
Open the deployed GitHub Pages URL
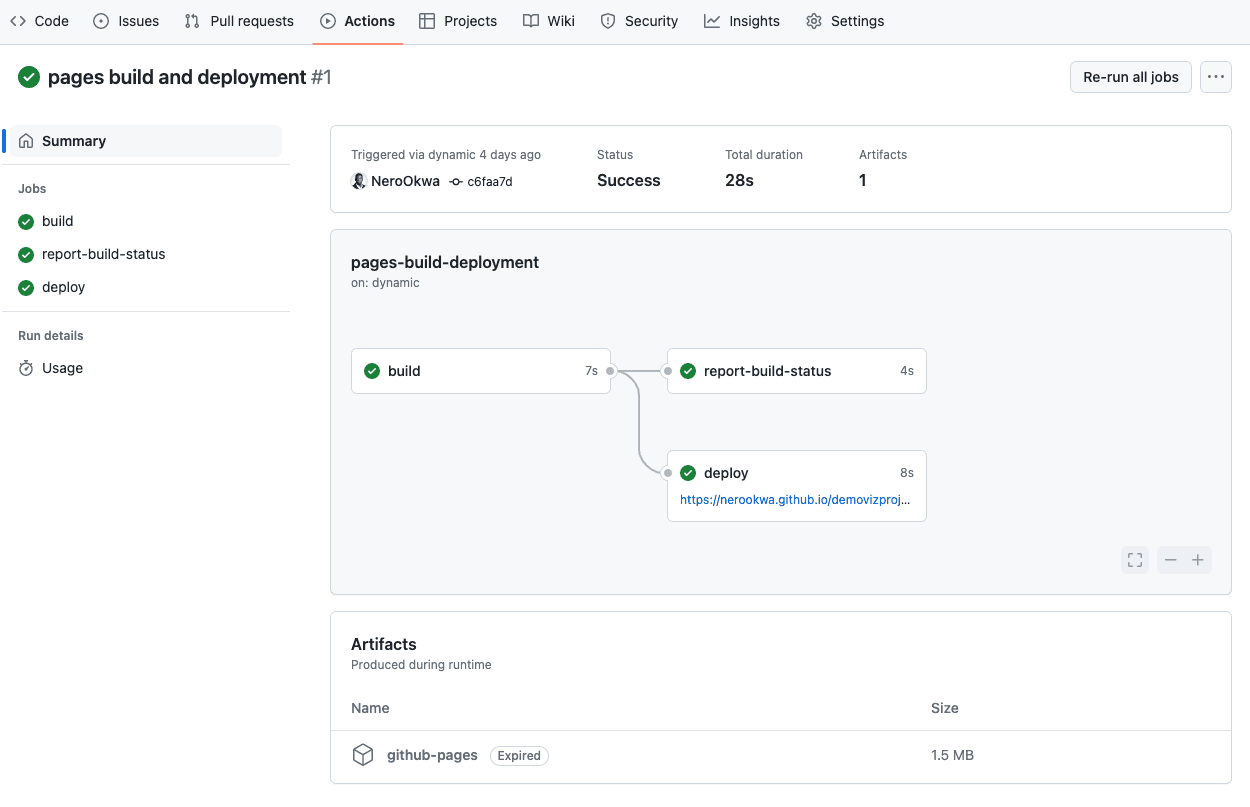pos(795,500)
